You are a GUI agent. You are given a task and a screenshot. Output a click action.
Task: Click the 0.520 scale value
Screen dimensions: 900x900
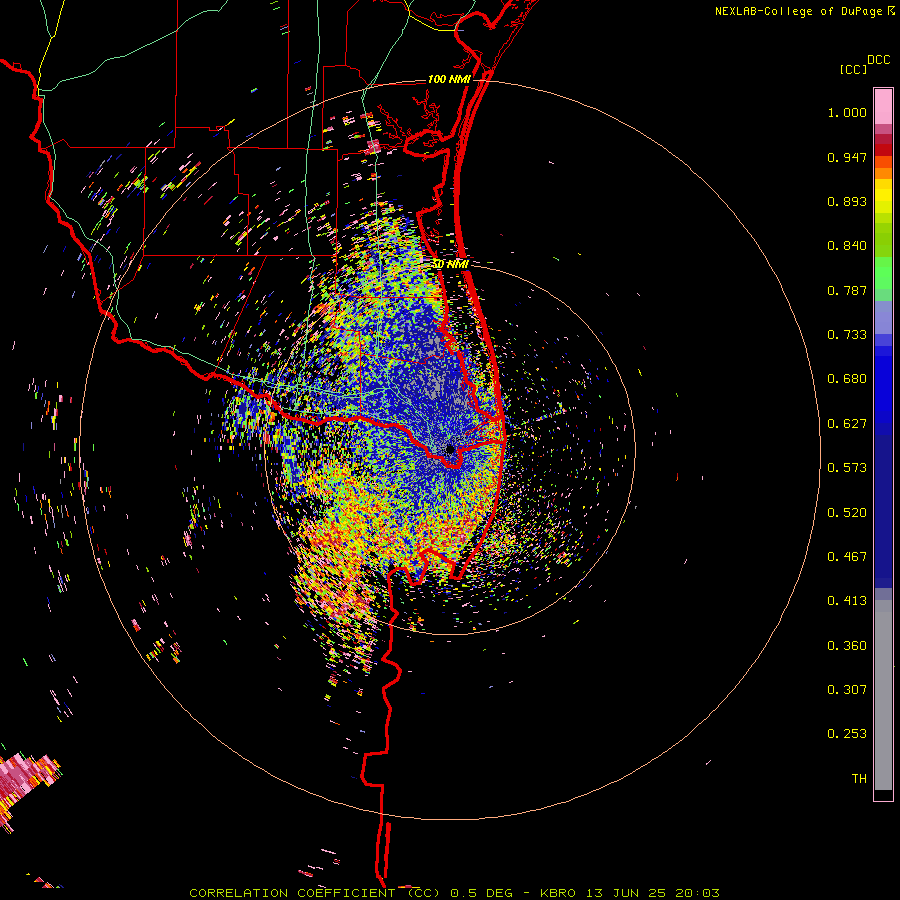click(847, 513)
